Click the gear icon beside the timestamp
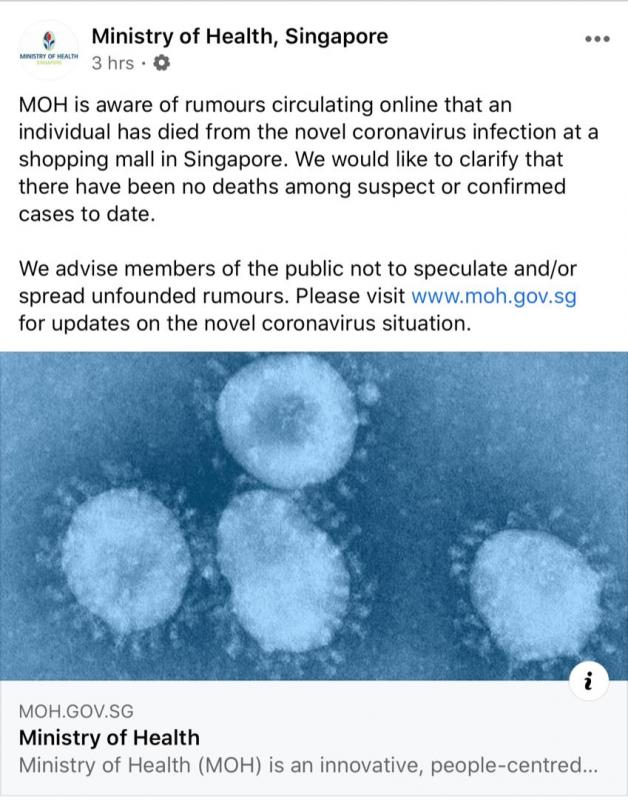The image size is (628, 800). [162, 63]
